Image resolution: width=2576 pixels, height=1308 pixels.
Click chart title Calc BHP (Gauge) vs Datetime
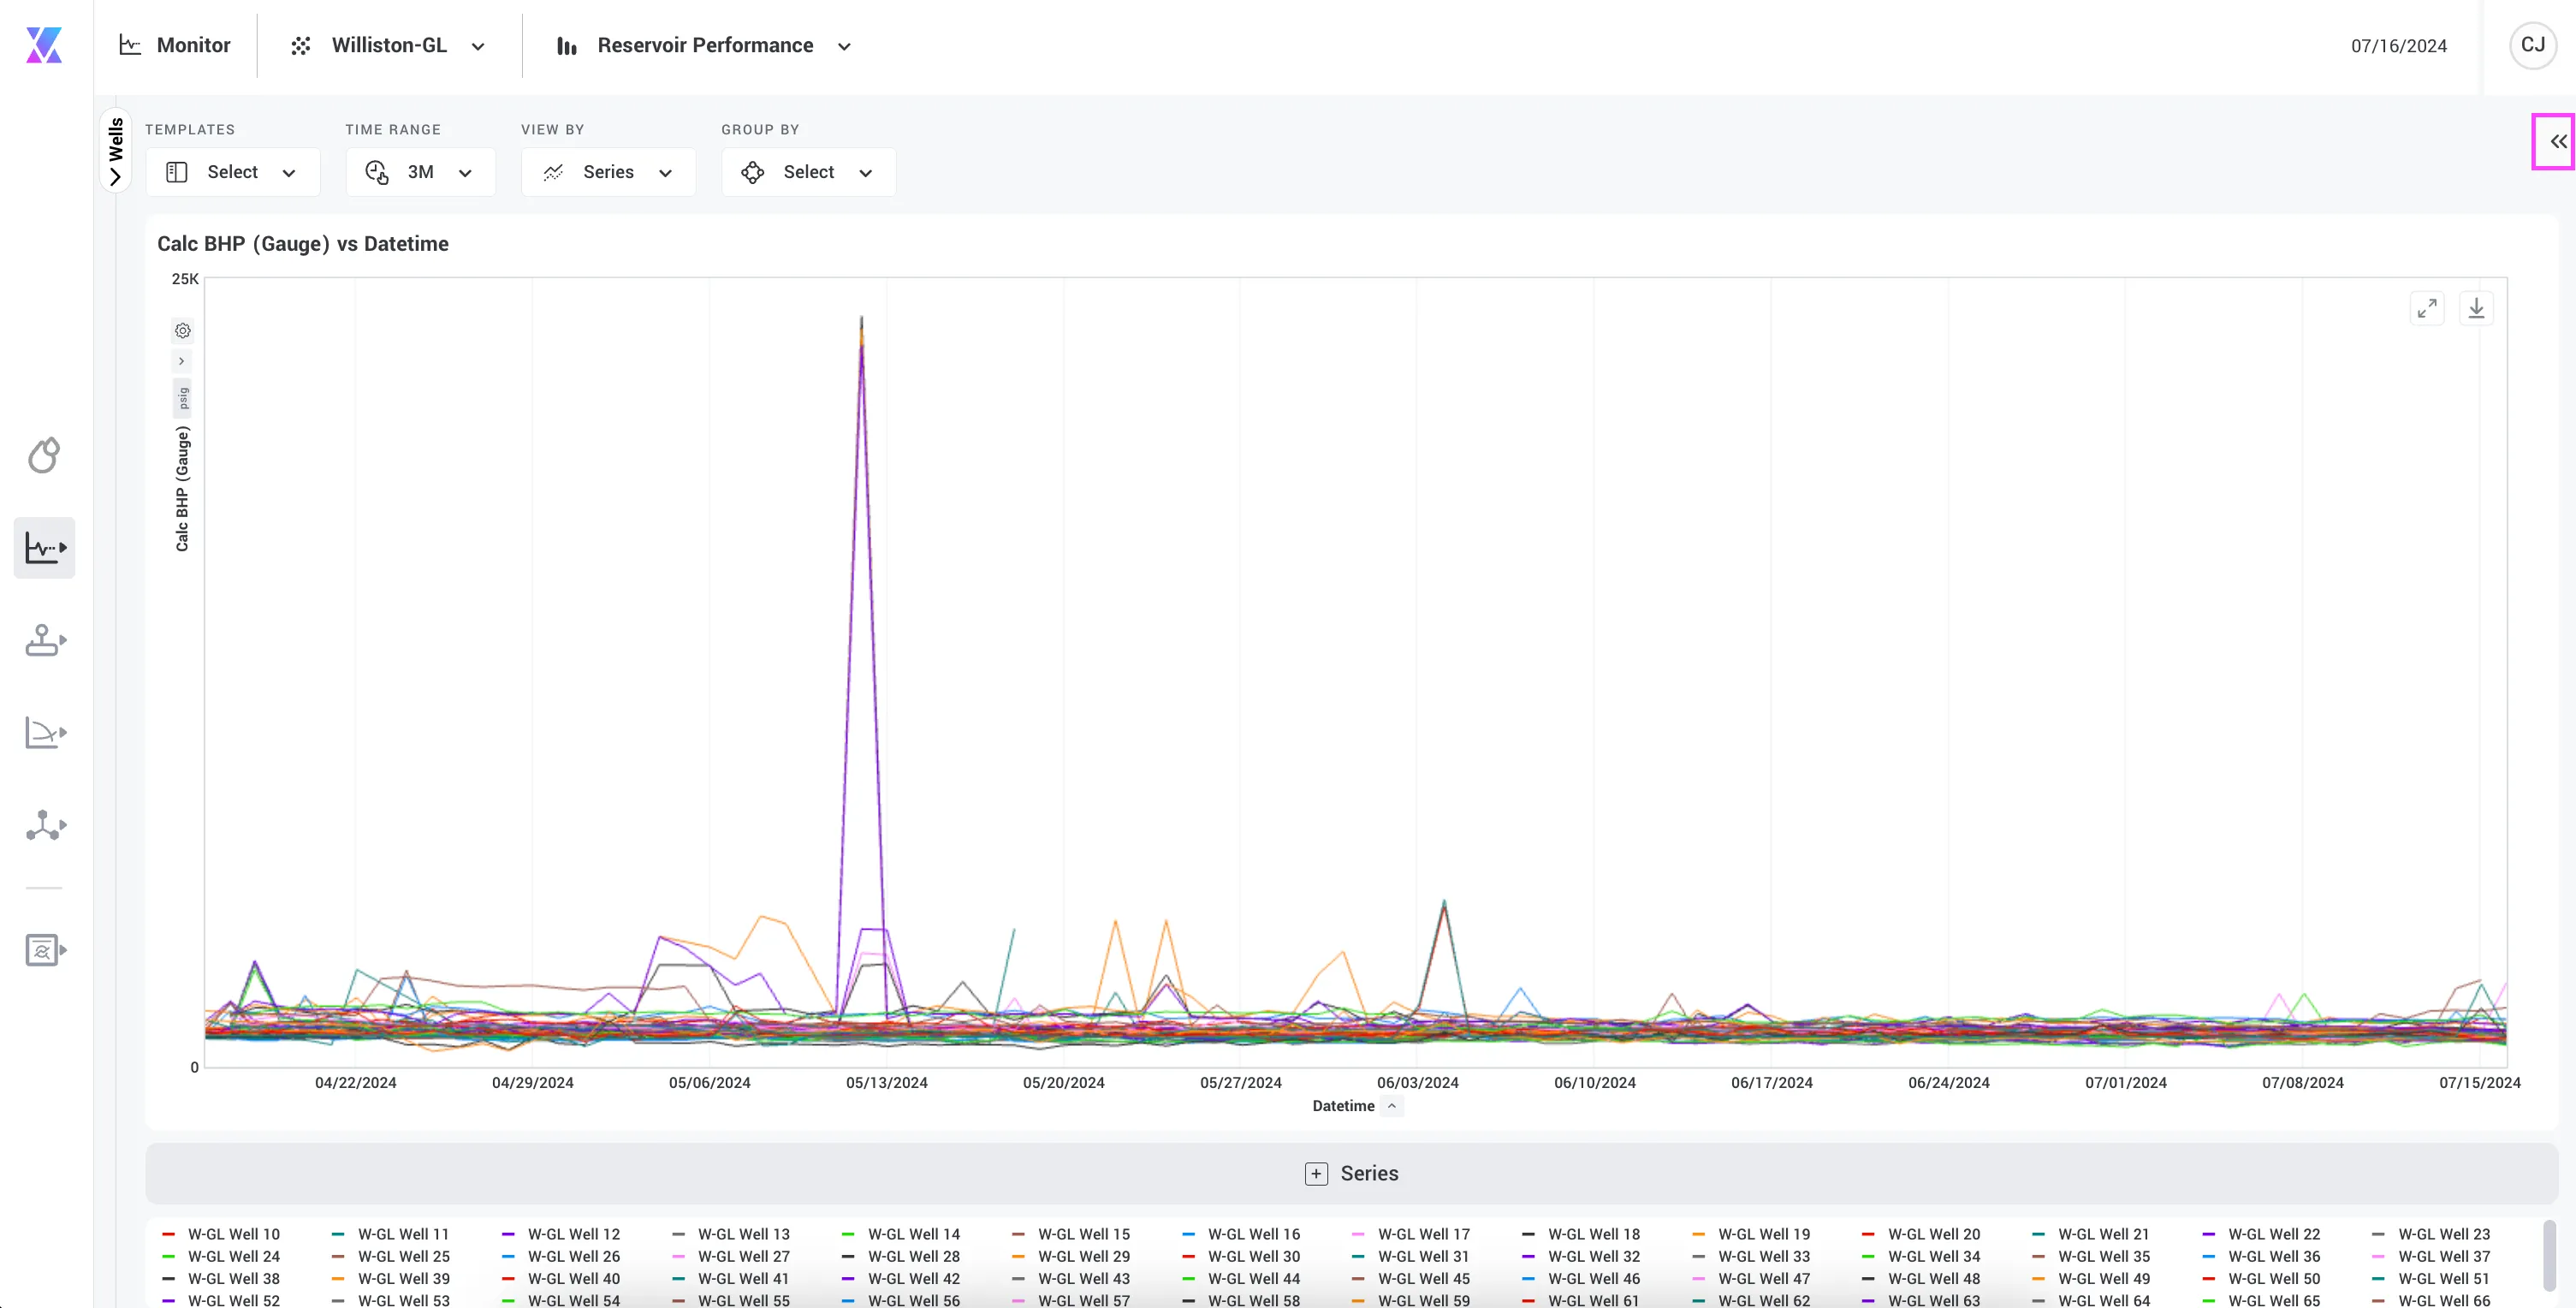303,244
